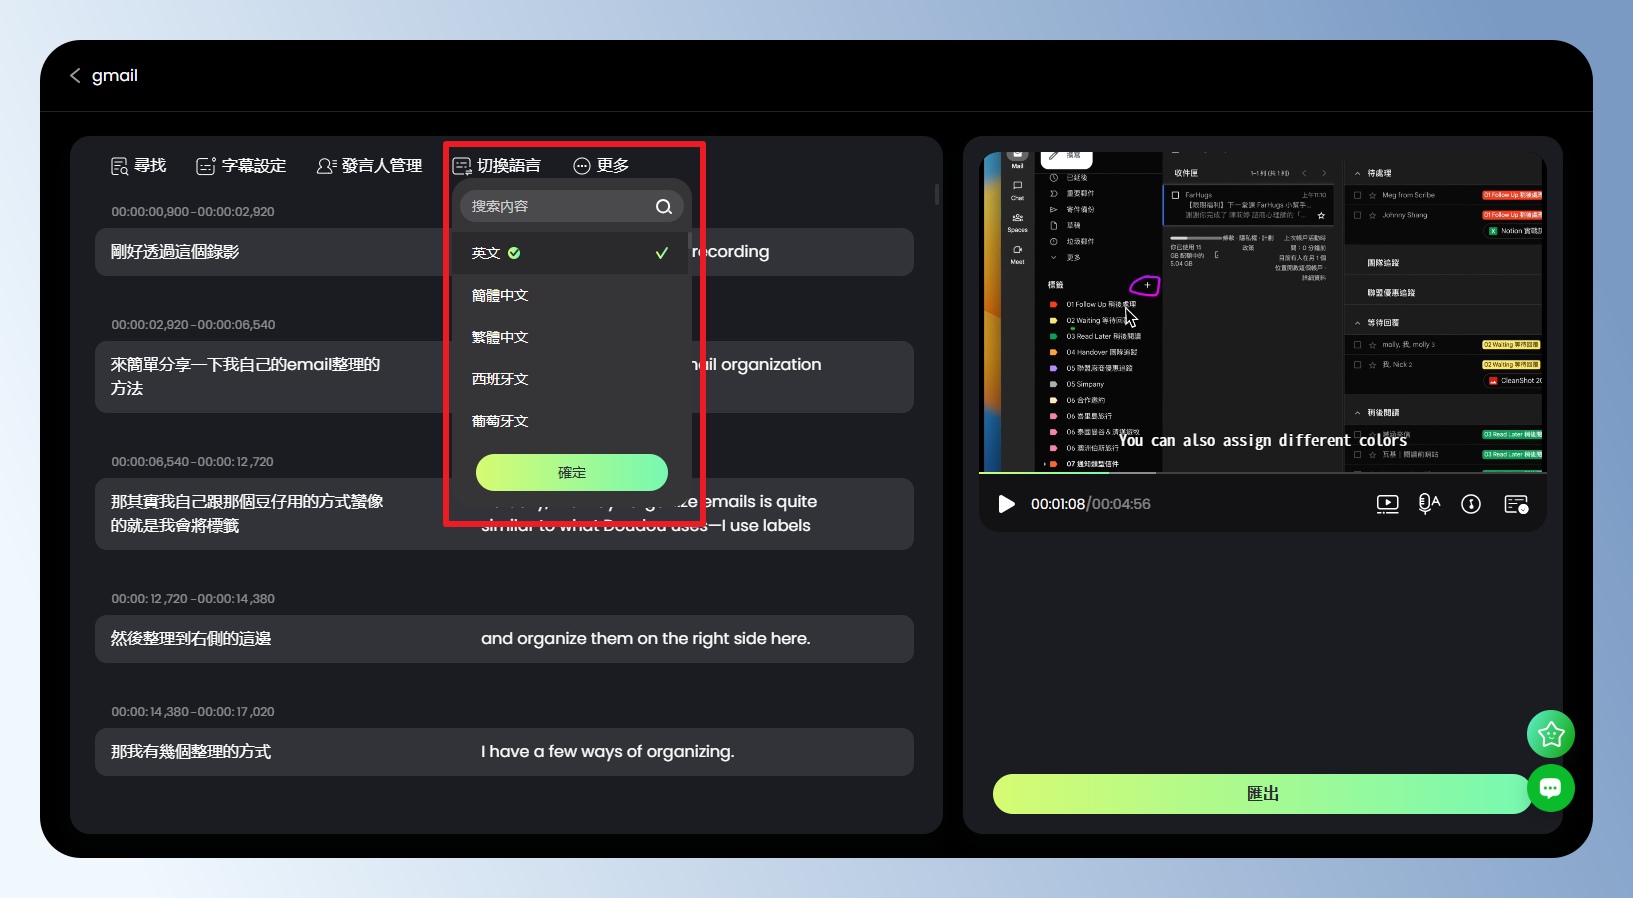Click the green star favorite button
Screen dimensions: 1633x898
[x=1550, y=734]
